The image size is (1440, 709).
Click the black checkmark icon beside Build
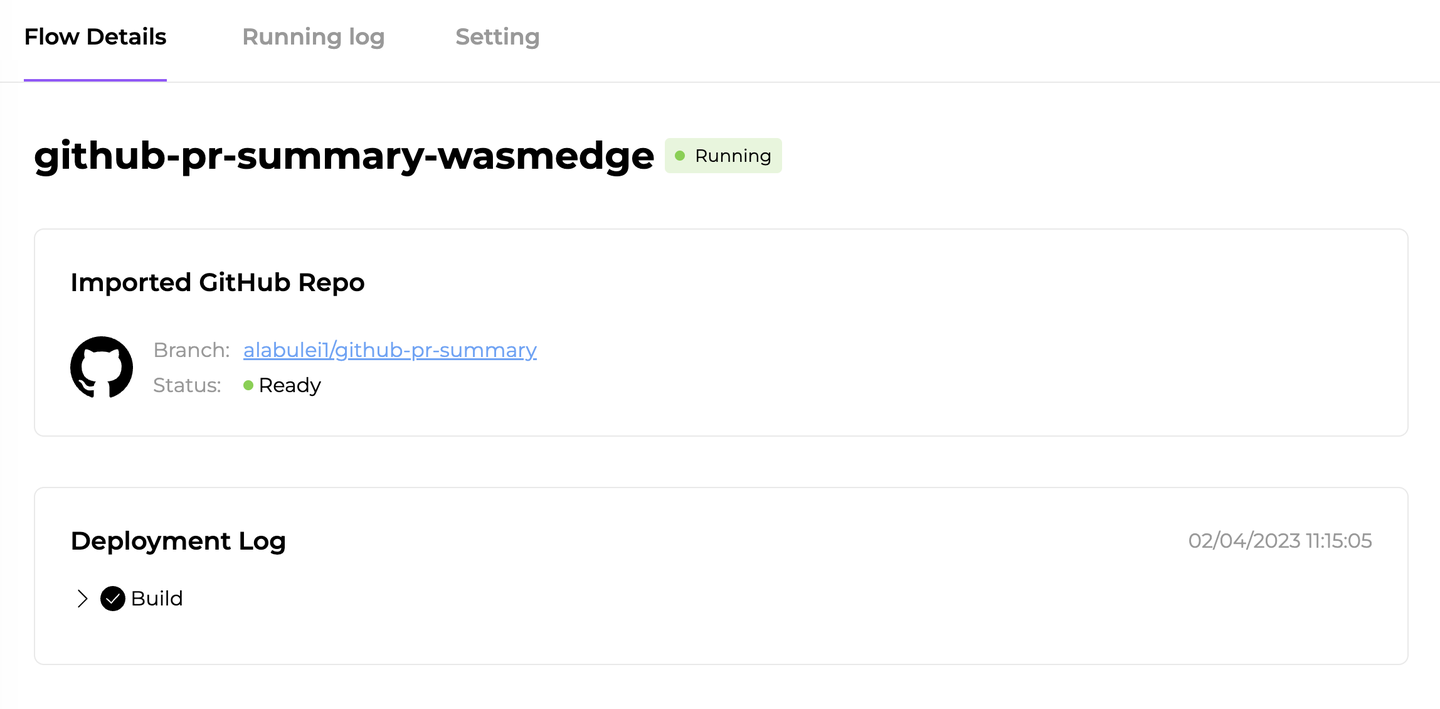pos(113,598)
